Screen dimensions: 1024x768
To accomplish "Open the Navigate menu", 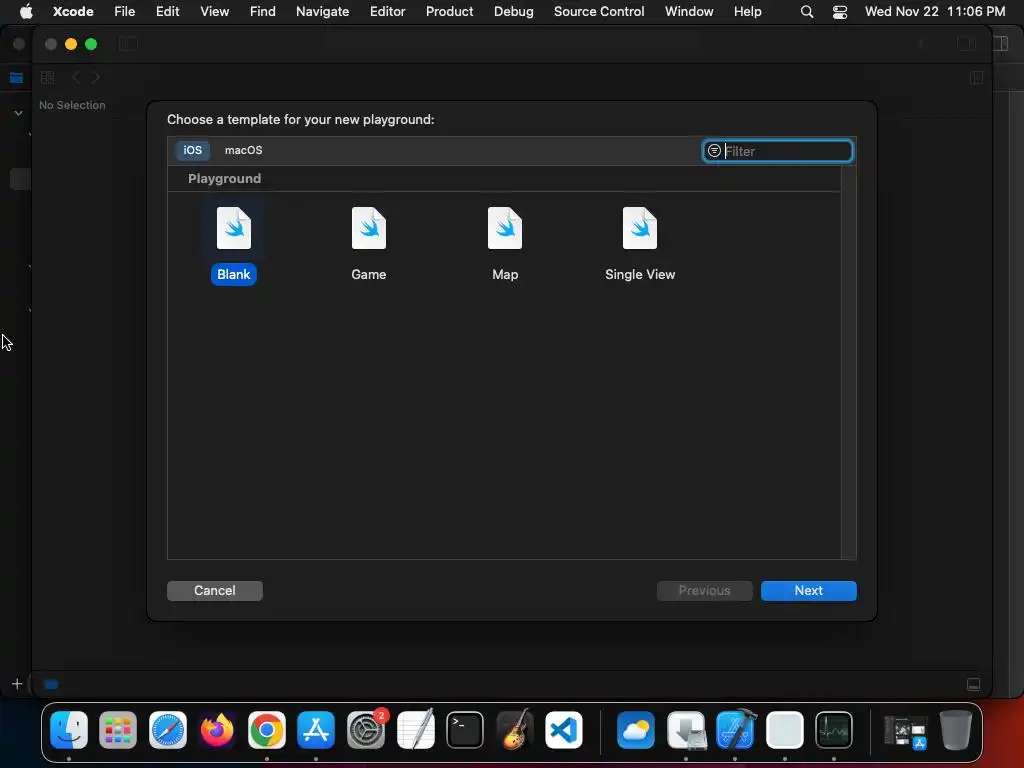I will point(323,11).
